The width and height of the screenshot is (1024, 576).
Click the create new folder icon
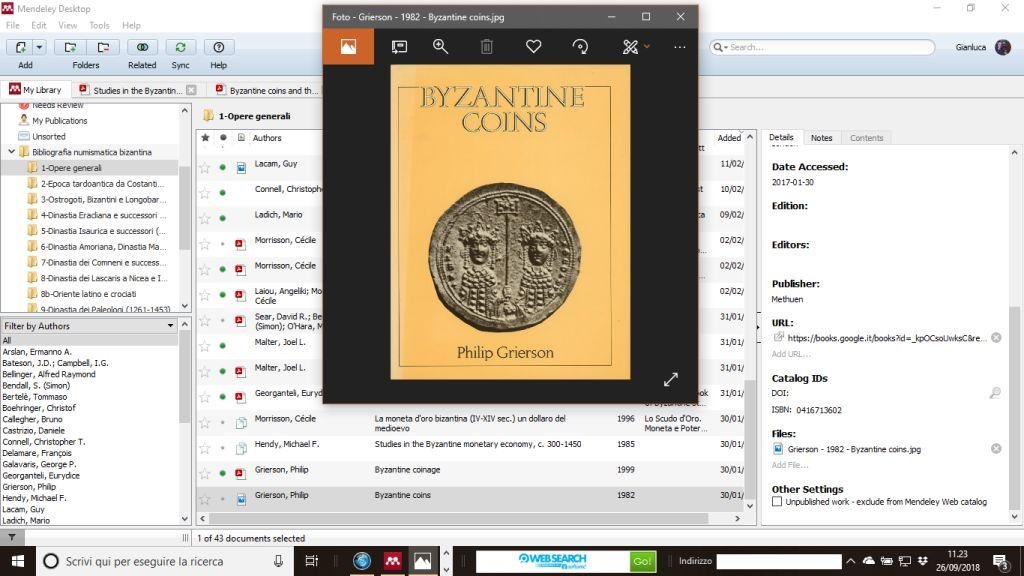tap(70, 47)
